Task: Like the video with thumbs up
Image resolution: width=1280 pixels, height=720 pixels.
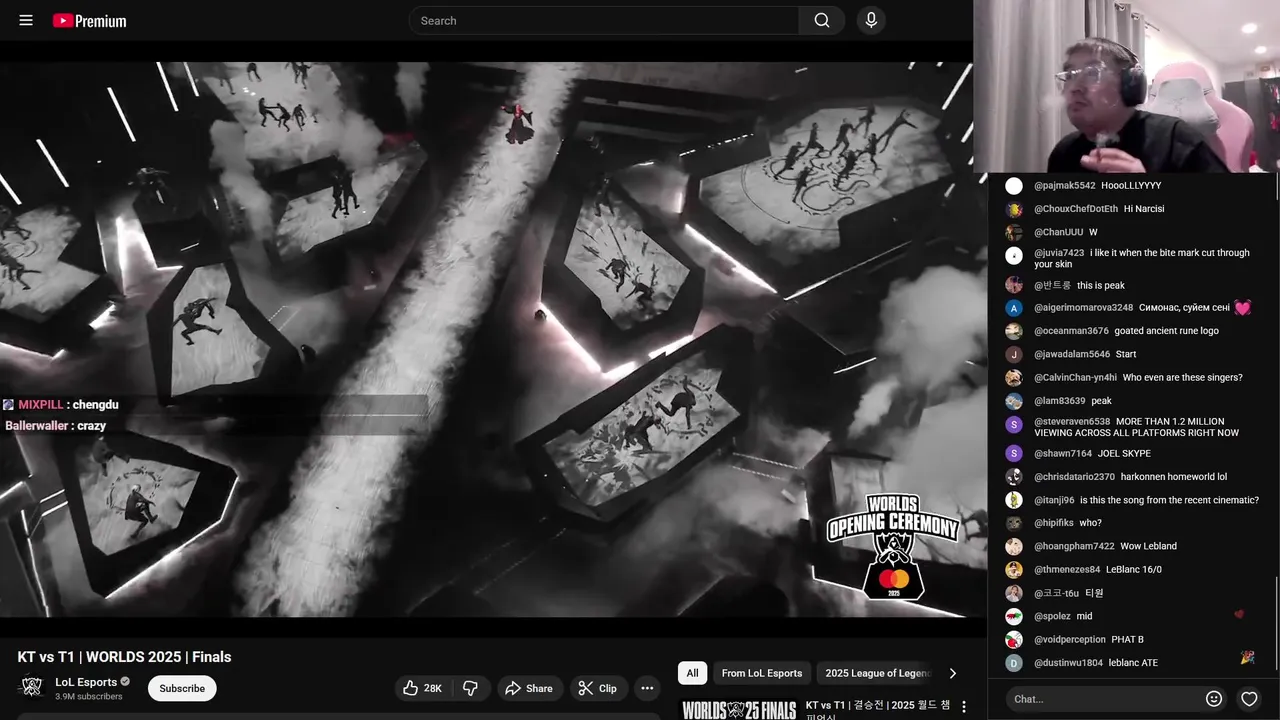Action: coord(422,688)
